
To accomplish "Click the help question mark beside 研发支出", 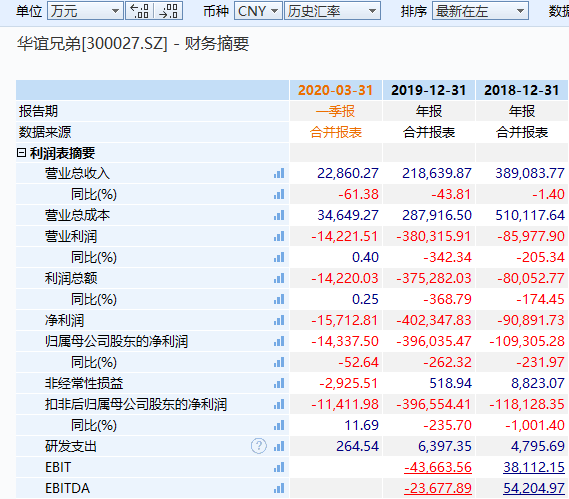I will tap(259, 446).
